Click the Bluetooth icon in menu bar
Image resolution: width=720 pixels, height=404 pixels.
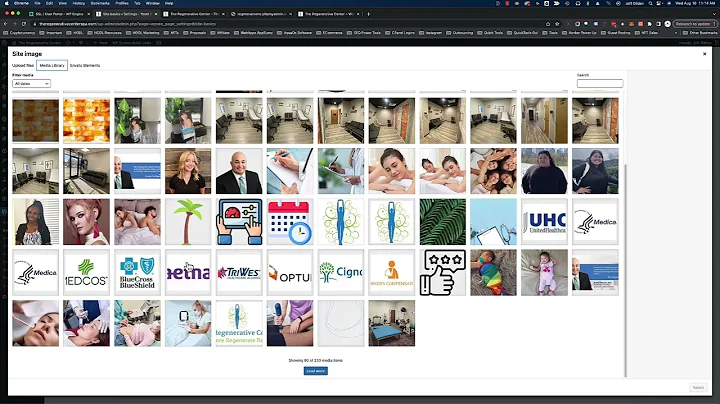588,3
